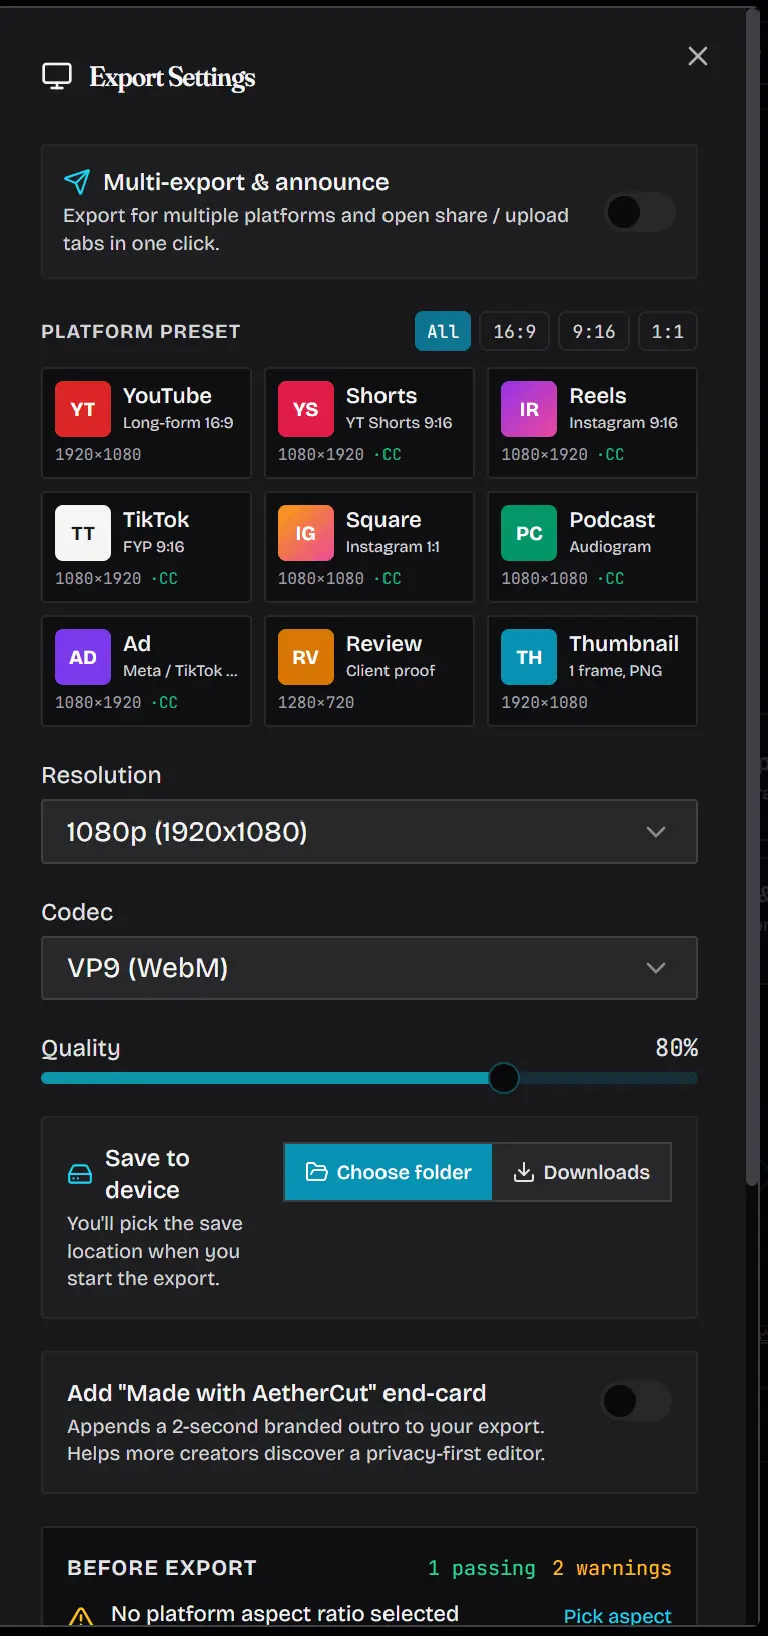Filter presets by 1:1 aspect
The height and width of the screenshot is (1636, 768).
pyautogui.click(x=668, y=331)
